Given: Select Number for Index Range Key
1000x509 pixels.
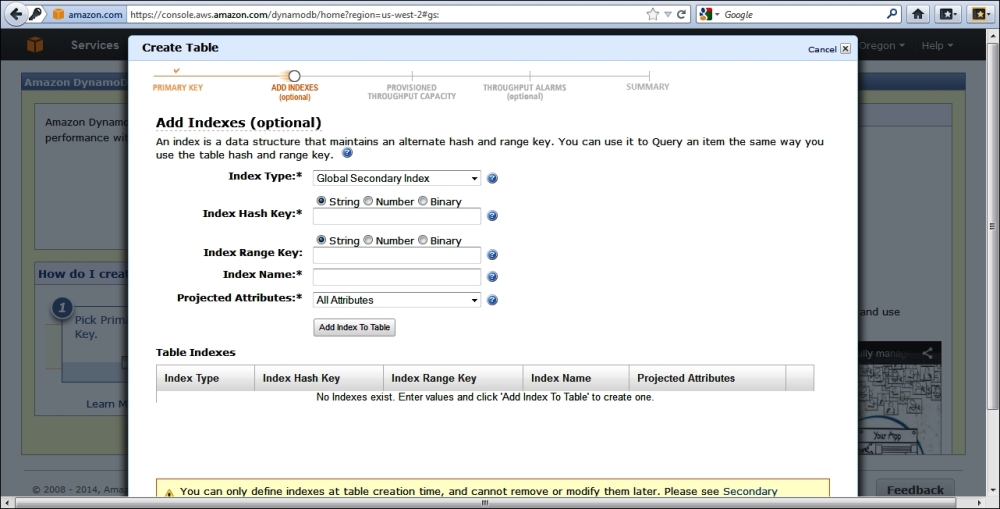Looking at the screenshot, I should 368,240.
